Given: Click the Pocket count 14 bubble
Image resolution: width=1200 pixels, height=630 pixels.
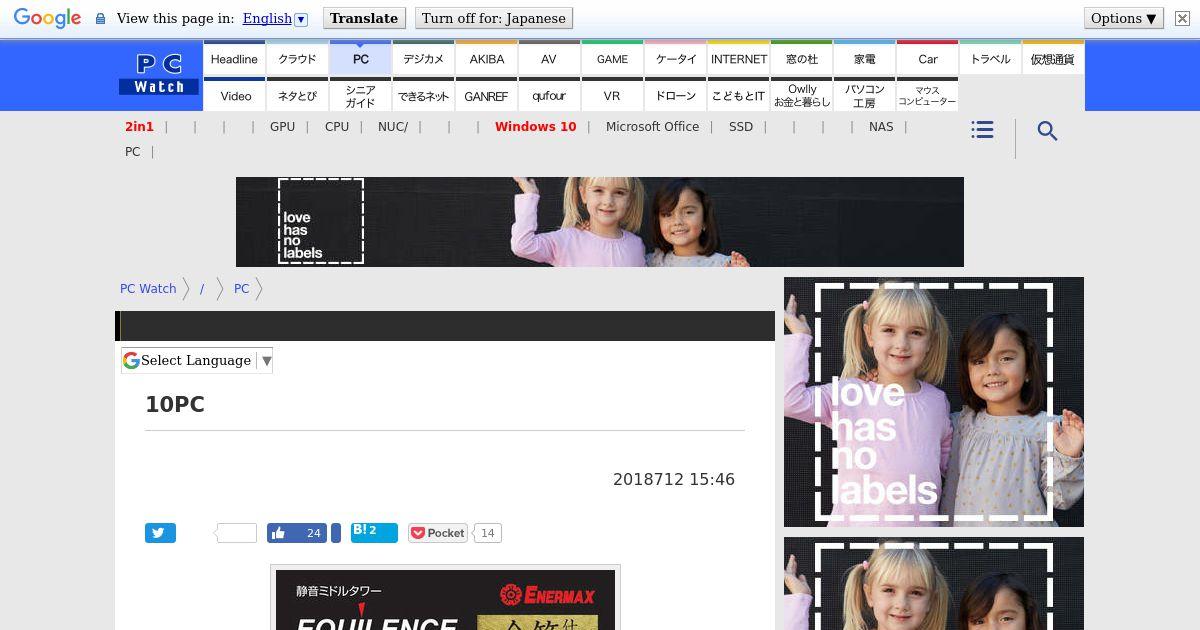Looking at the screenshot, I should 487,533.
